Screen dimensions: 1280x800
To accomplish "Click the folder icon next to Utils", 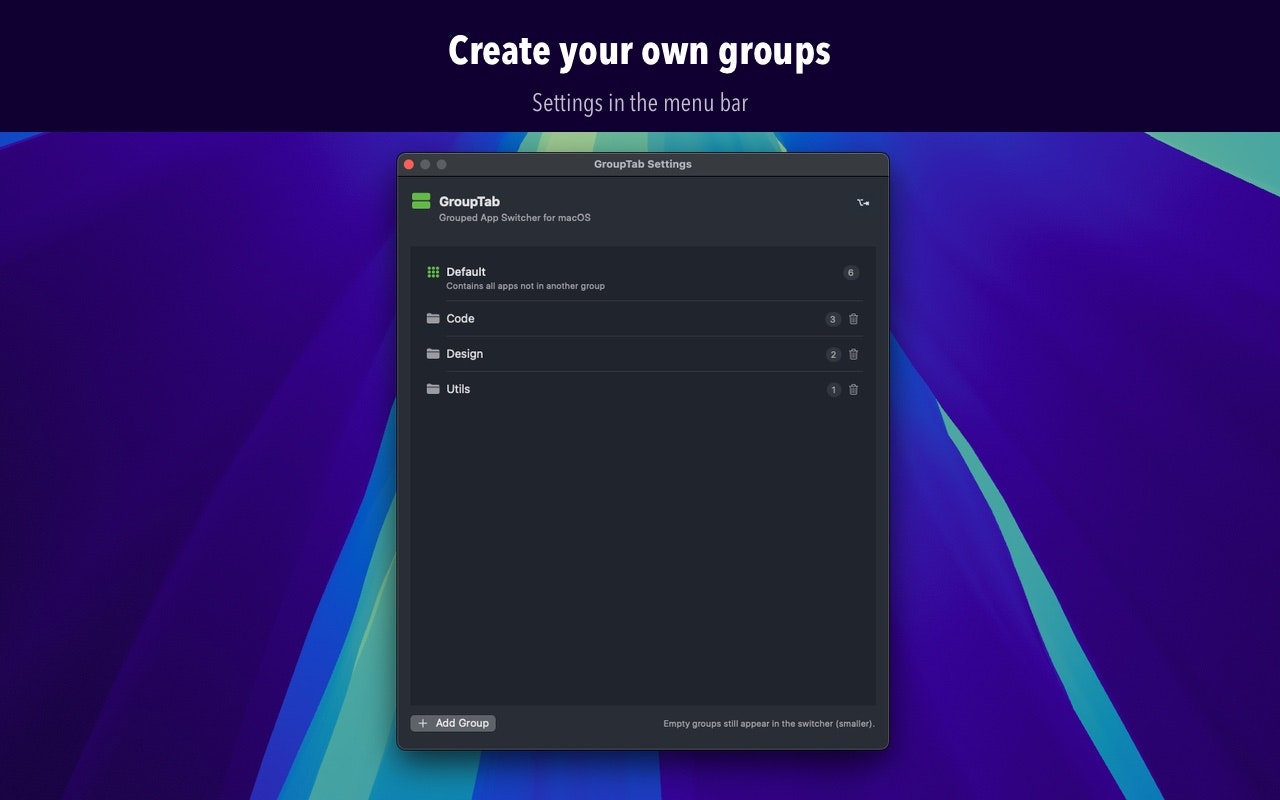I will (x=433, y=389).
